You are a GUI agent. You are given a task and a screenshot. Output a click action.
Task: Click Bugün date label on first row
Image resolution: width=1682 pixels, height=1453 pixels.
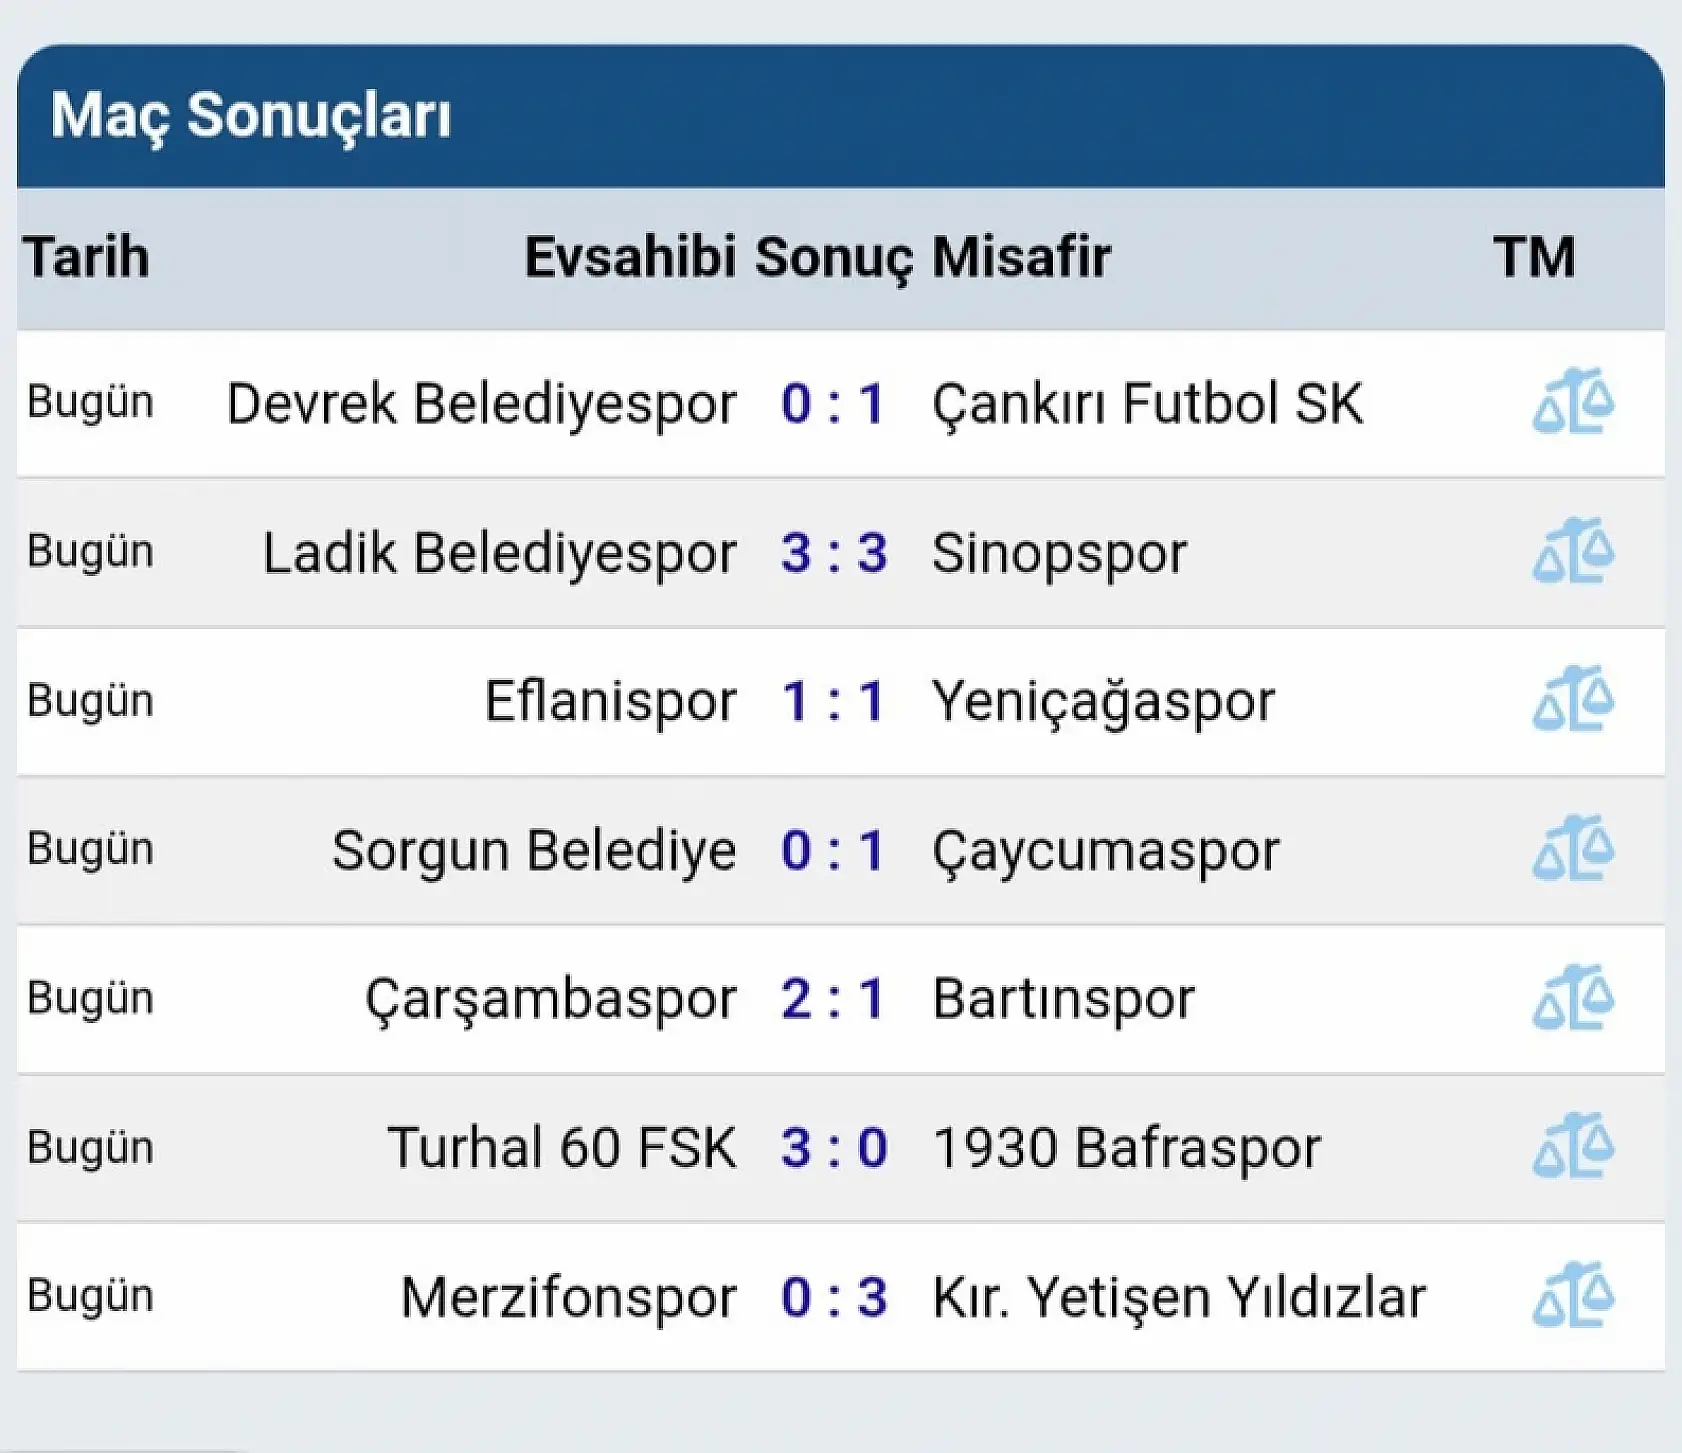pyautogui.click(x=92, y=403)
